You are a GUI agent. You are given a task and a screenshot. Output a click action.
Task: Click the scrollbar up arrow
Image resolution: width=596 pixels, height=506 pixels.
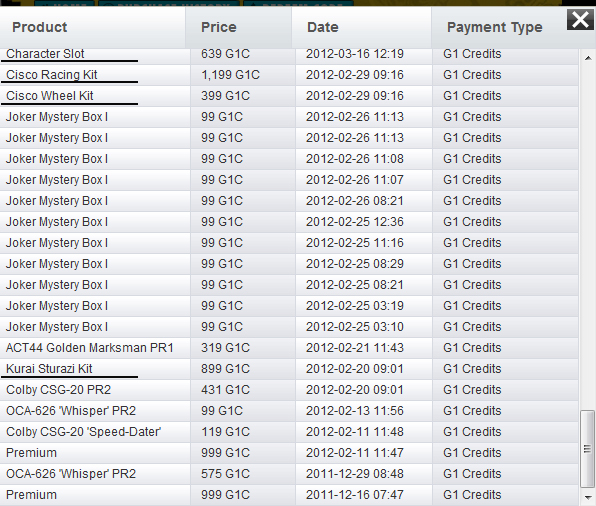click(x=588, y=58)
